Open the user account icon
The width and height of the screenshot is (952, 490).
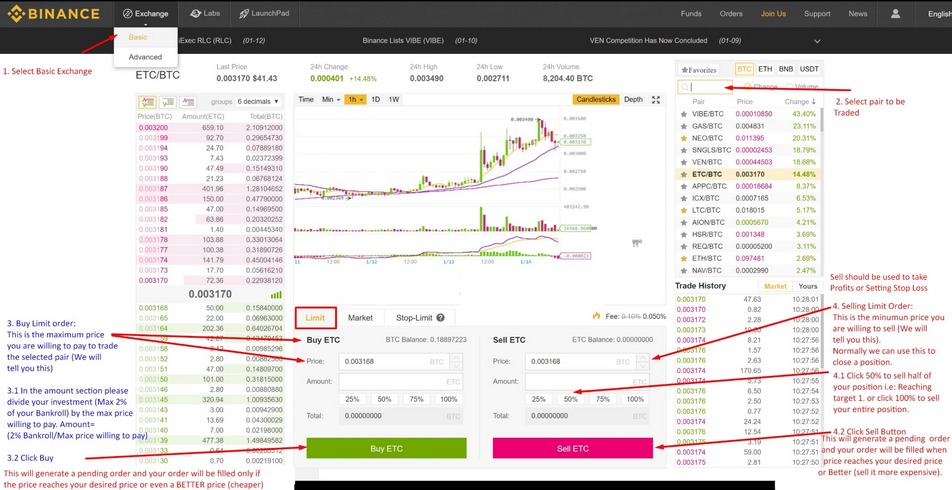(895, 13)
